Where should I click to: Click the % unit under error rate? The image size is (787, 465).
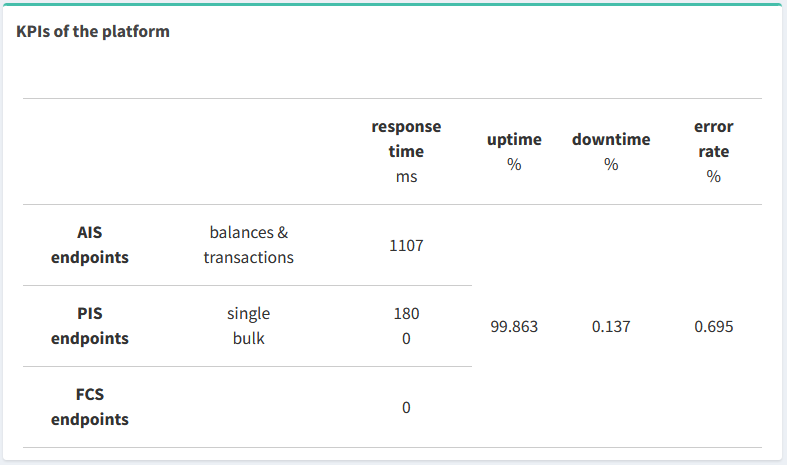(x=713, y=176)
